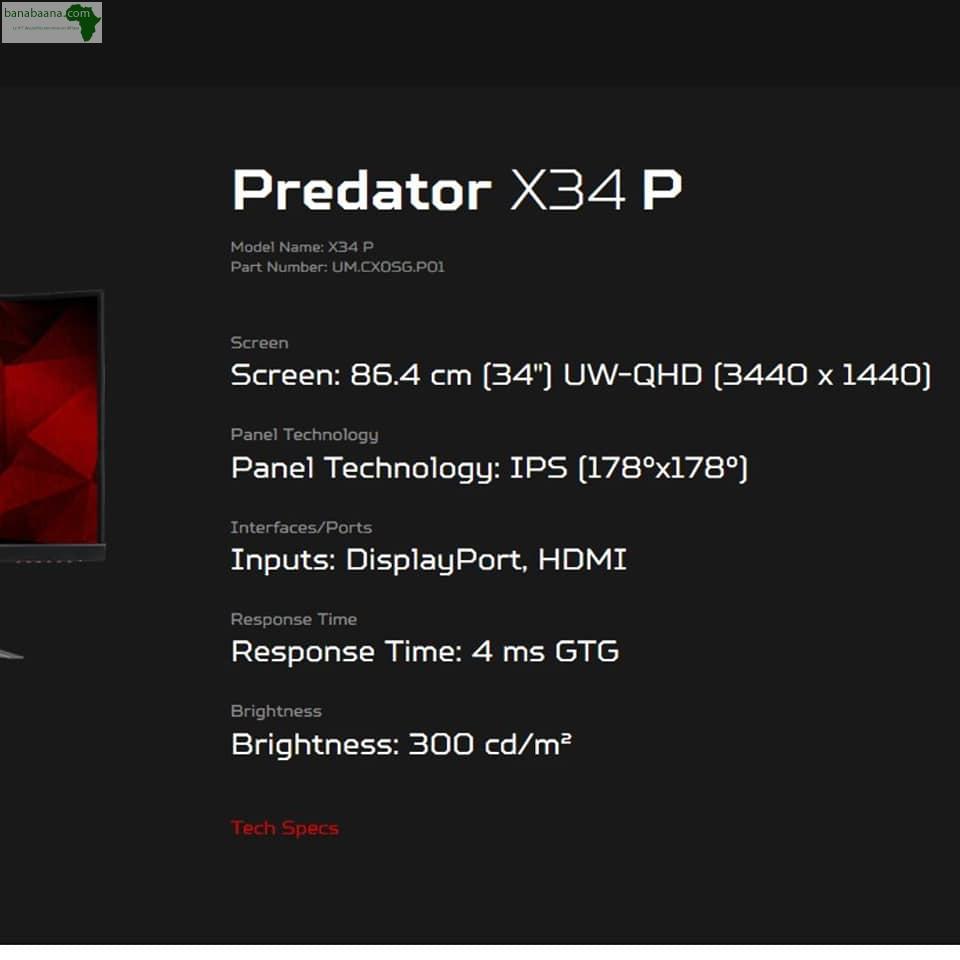The height and width of the screenshot is (960, 960).
Task: Select the Brightness: 300 cd/m² line
Action: (401, 744)
